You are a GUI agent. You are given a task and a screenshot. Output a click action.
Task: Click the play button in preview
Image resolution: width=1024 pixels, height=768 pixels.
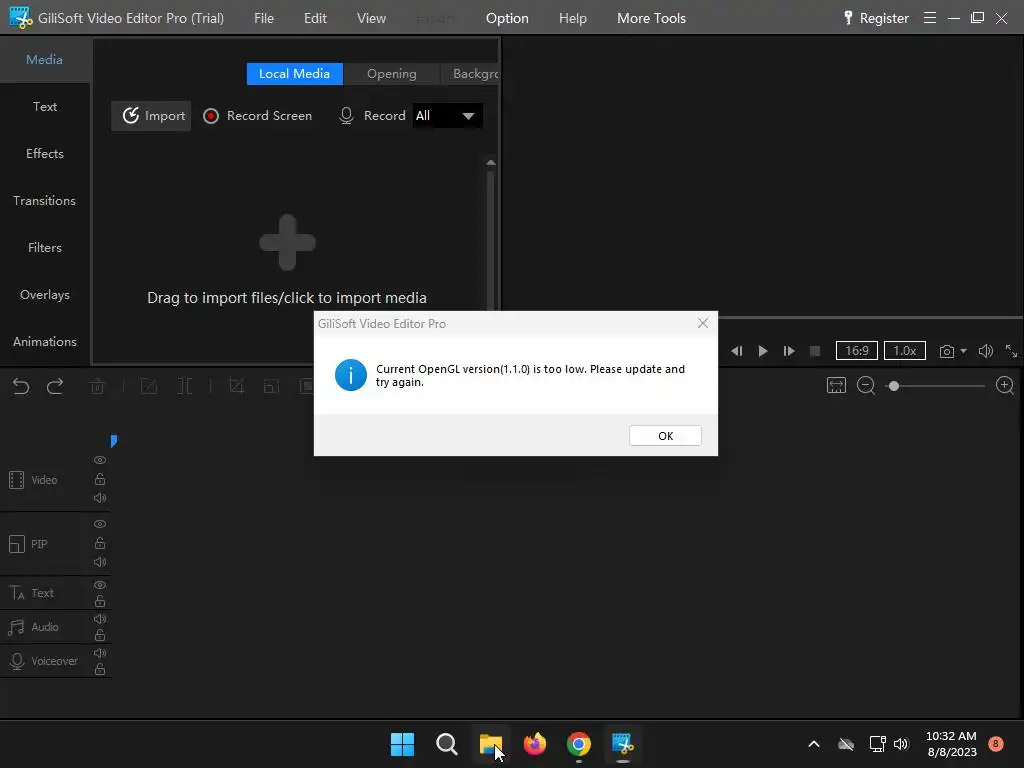point(763,351)
